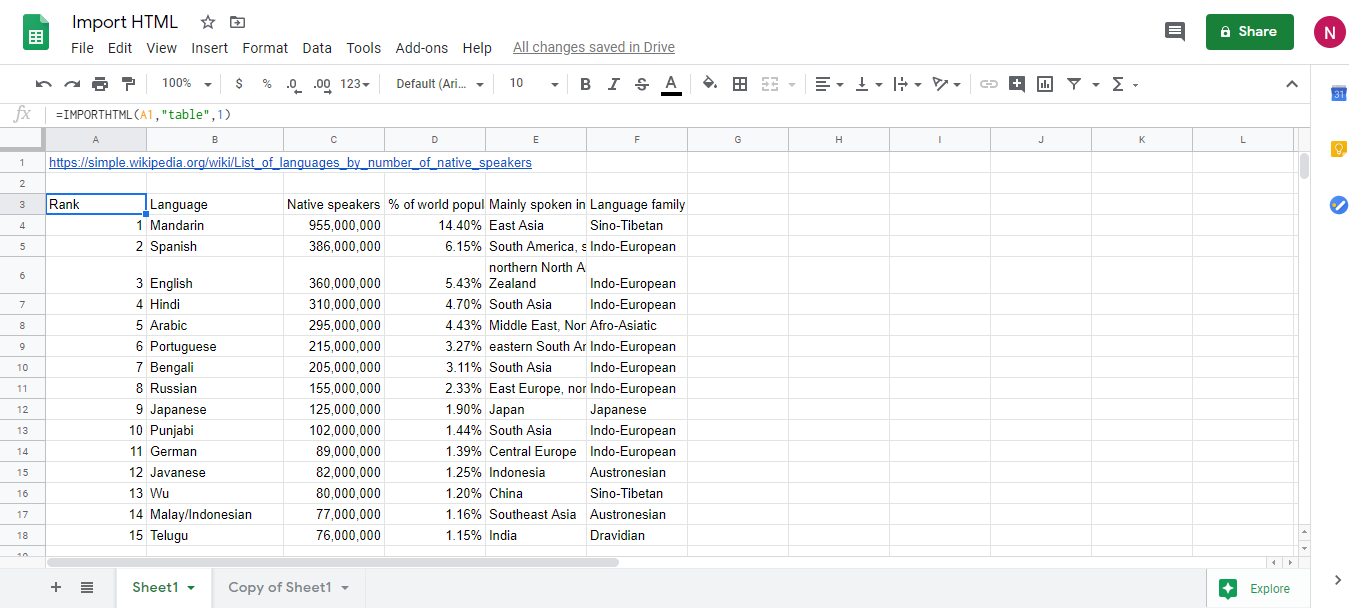Open the font Default Arial dropdown
This screenshot has height=608, width=1349.
tap(440, 84)
